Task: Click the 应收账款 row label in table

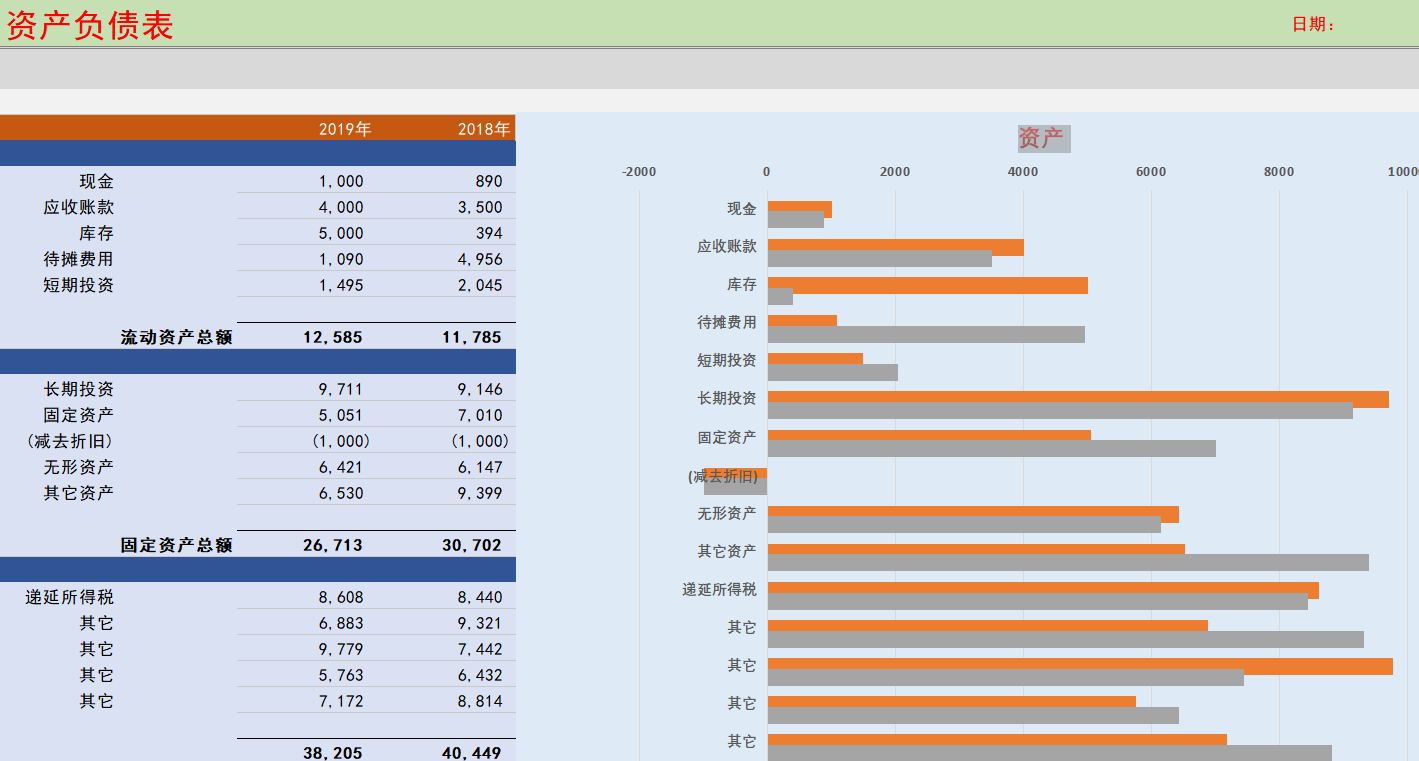Action: [x=79, y=207]
